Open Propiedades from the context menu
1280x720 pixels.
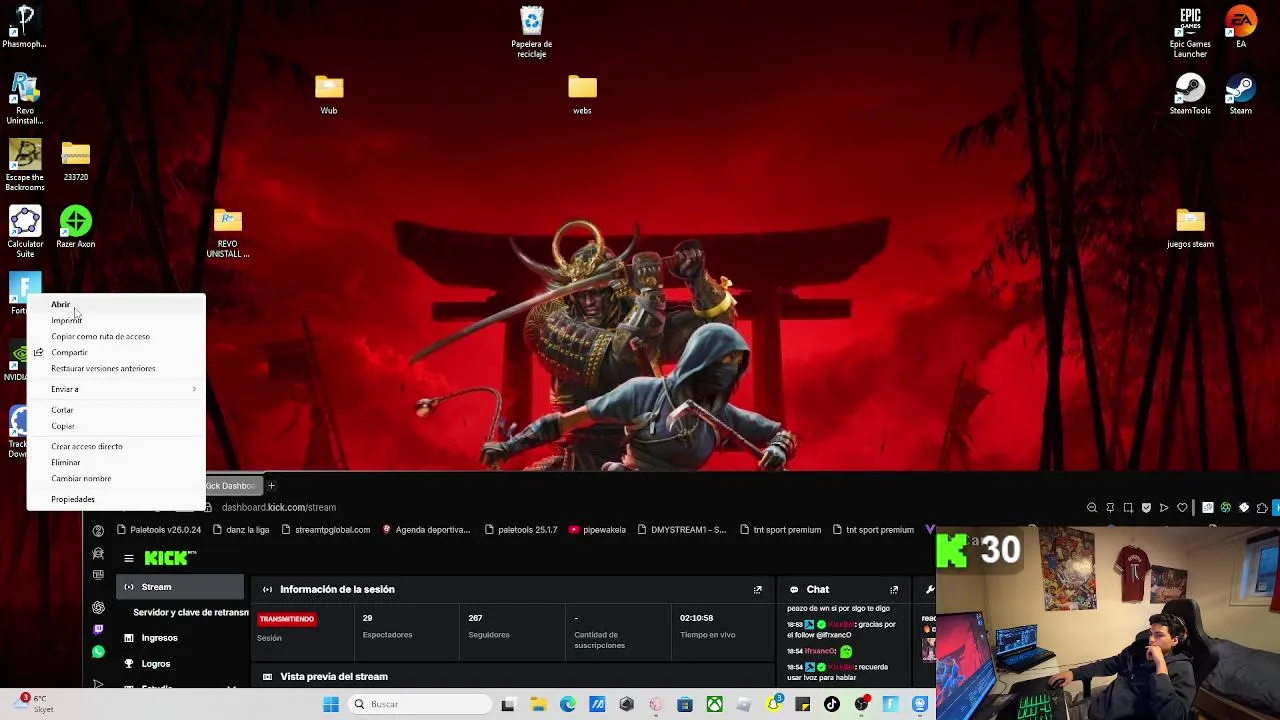point(116,499)
